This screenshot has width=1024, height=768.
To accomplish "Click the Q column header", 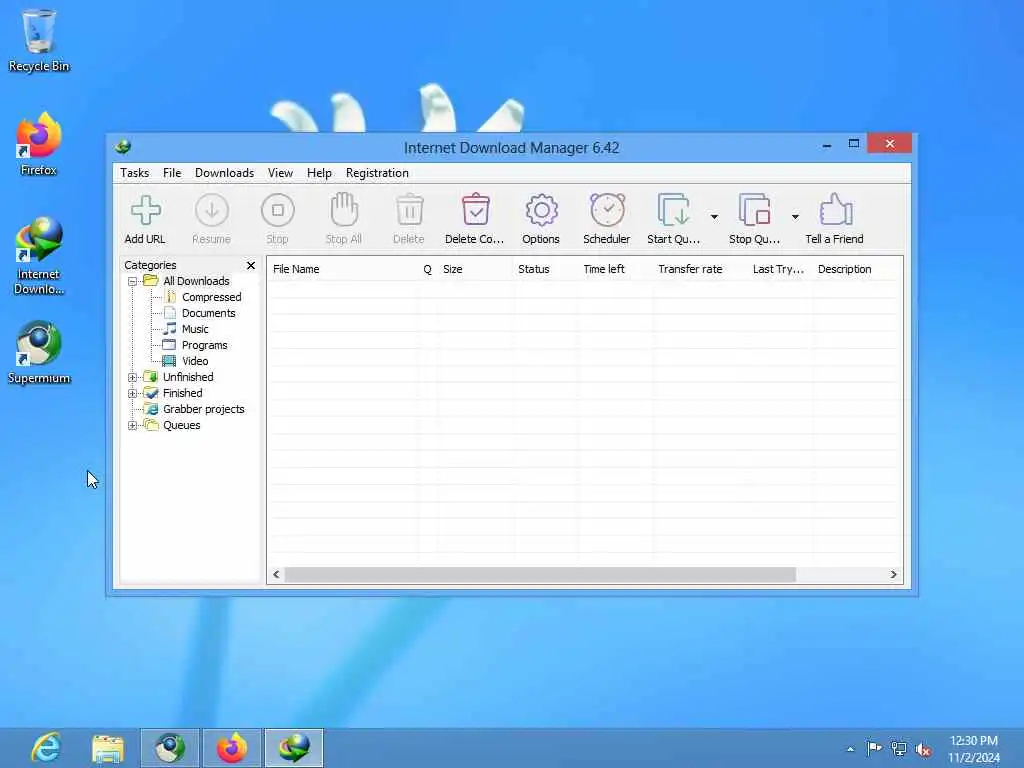I will [x=427, y=269].
